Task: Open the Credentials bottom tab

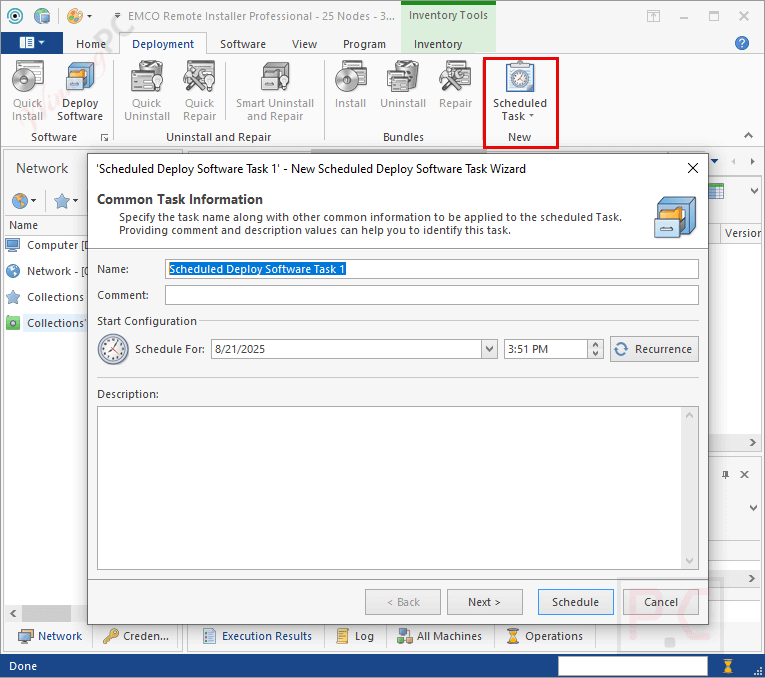Action: coord(136,636)
